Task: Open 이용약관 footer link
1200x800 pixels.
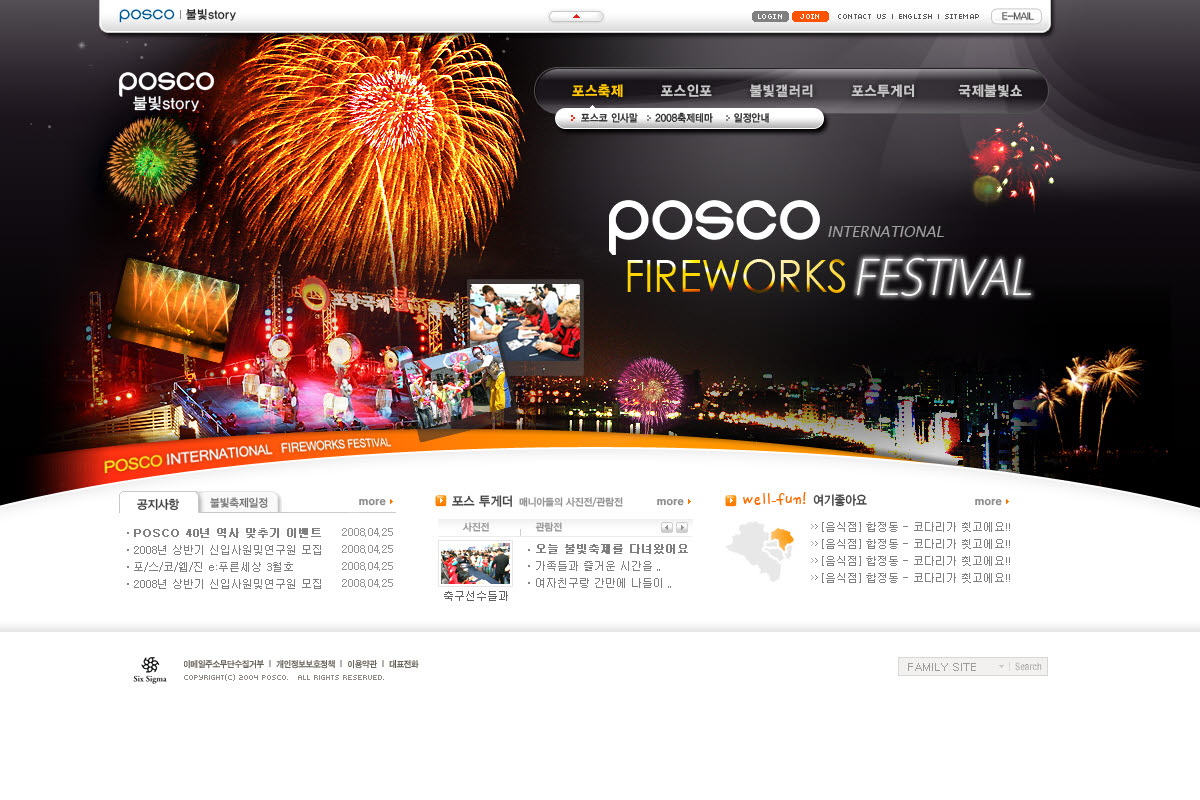Action: coord(362,664)
